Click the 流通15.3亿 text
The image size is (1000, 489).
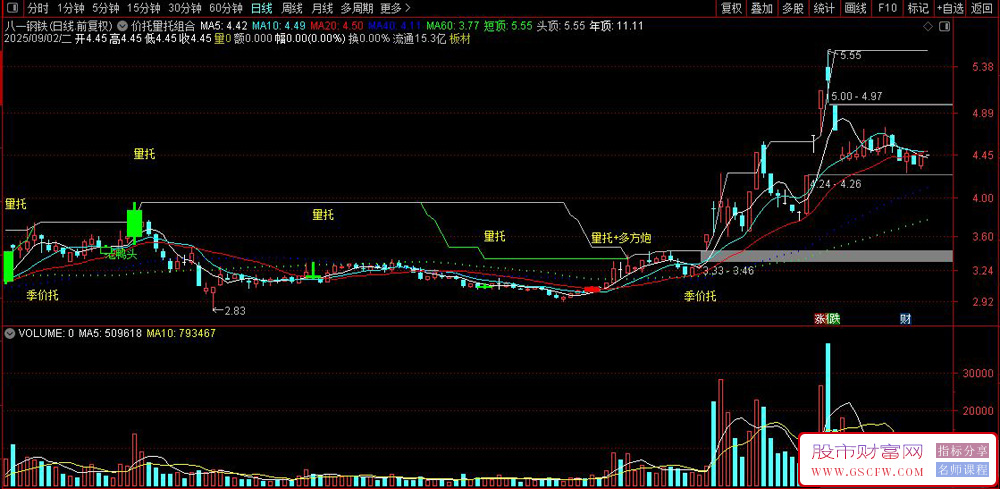pyautogui.click(x=419, y=39)
